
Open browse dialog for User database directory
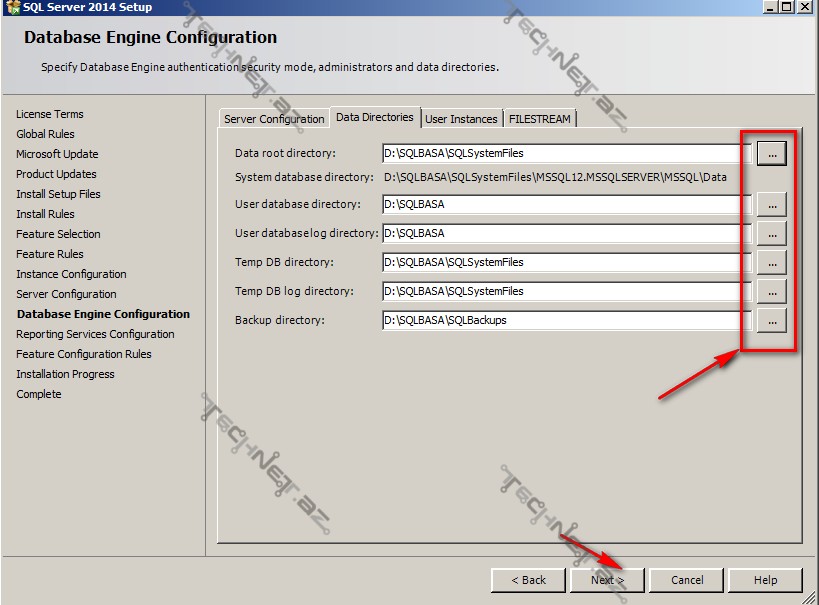[x=771, y=204]
